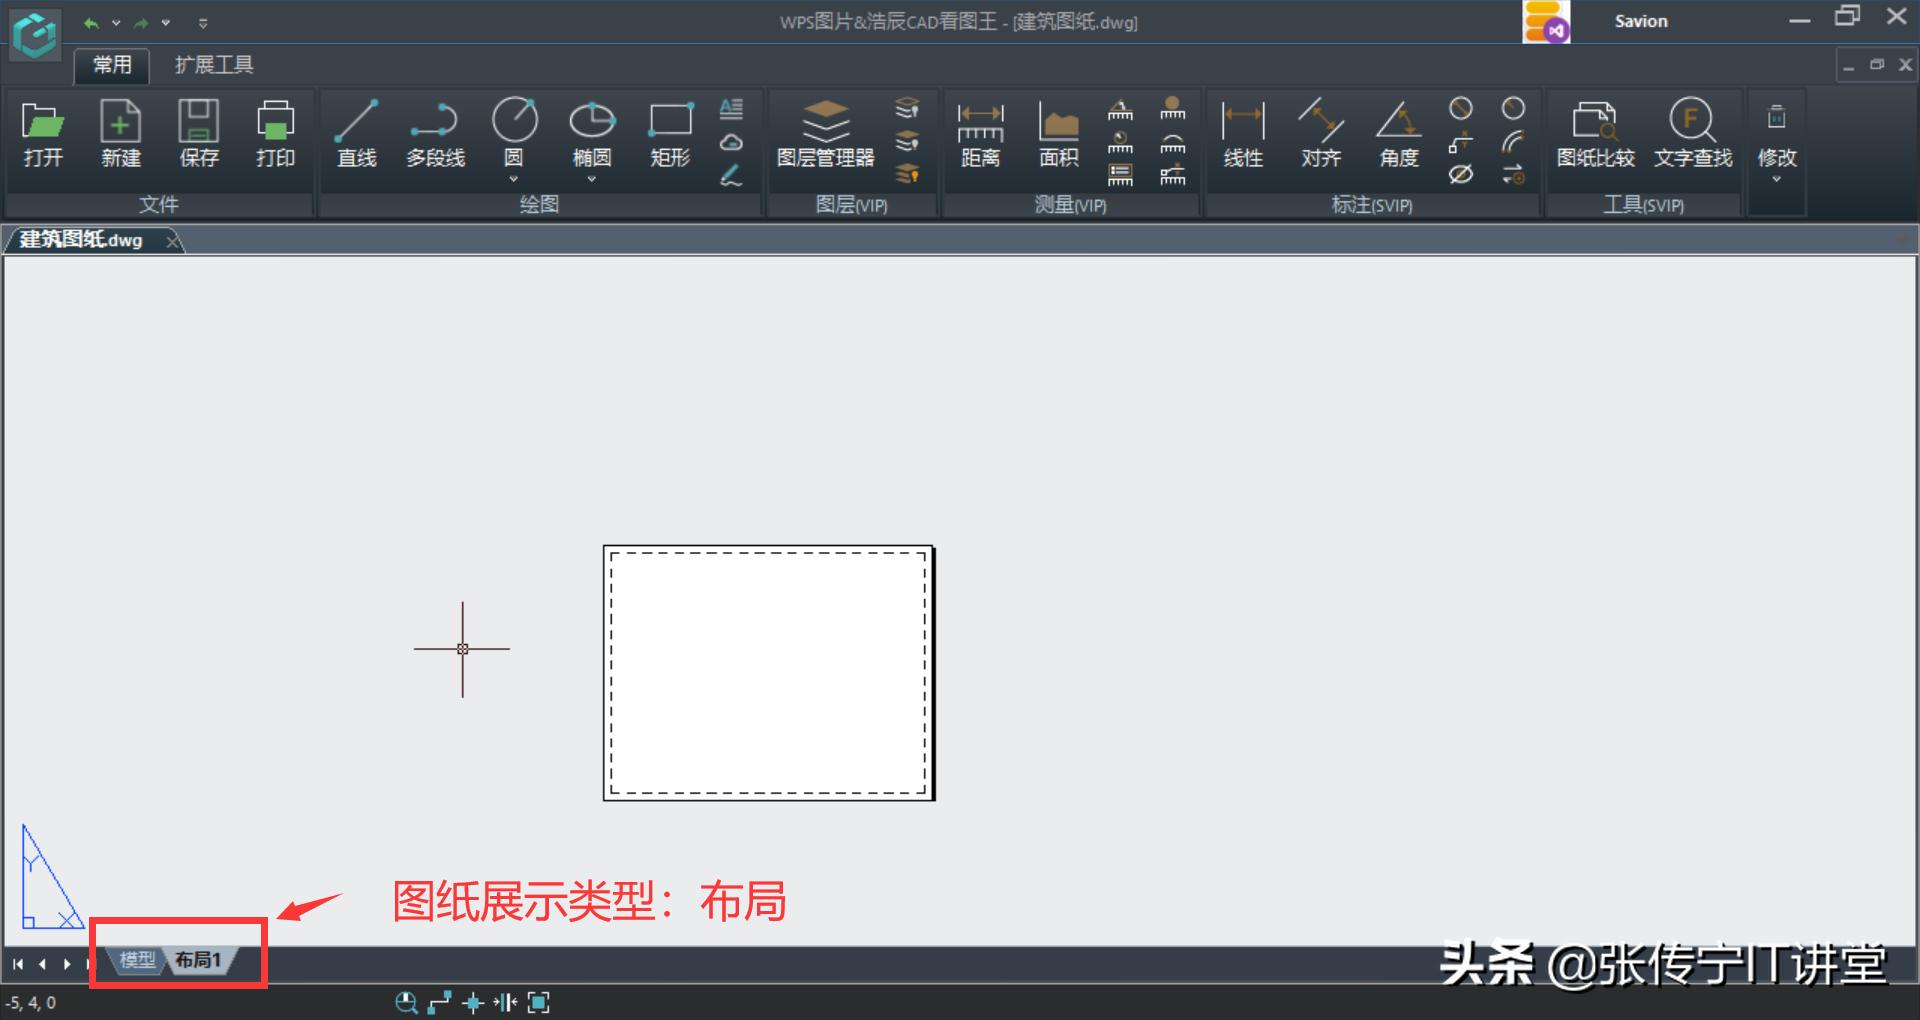Open the 图纸比较 drawing compare tool

(1595, 133)
